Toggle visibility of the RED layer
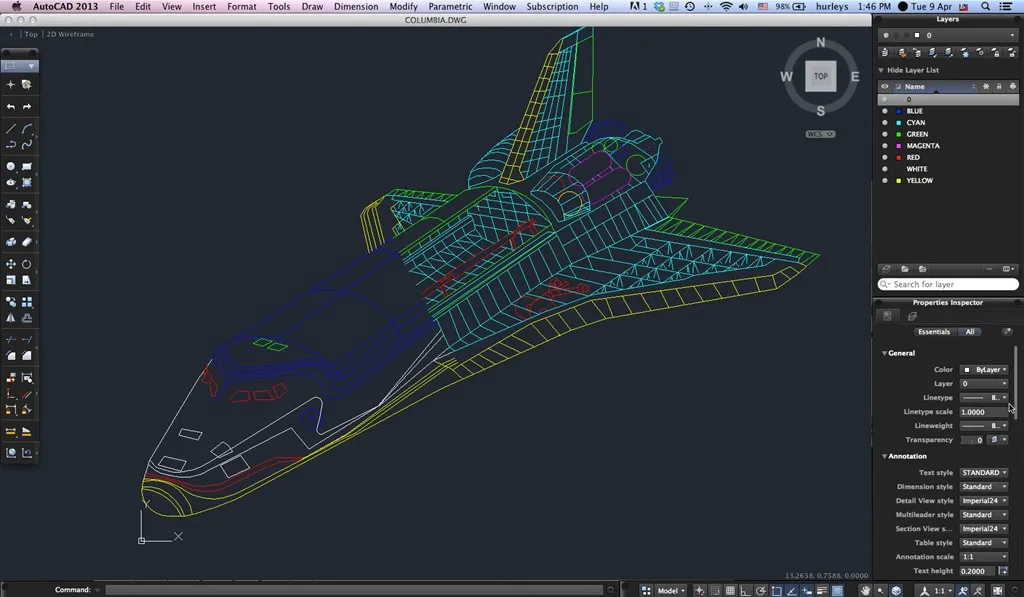The width and height of the screenshot is (1024, 597). click(884, 157)
